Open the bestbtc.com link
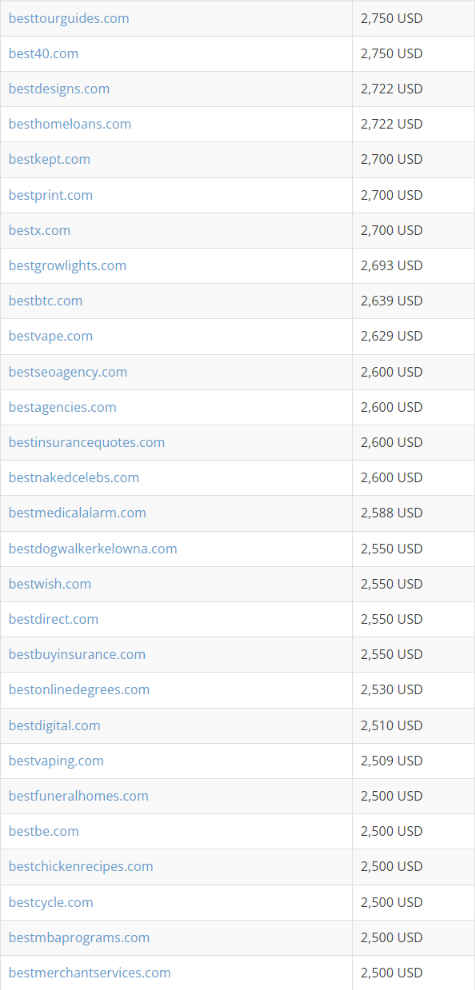 pyautogui.click(x=45, y=301)
